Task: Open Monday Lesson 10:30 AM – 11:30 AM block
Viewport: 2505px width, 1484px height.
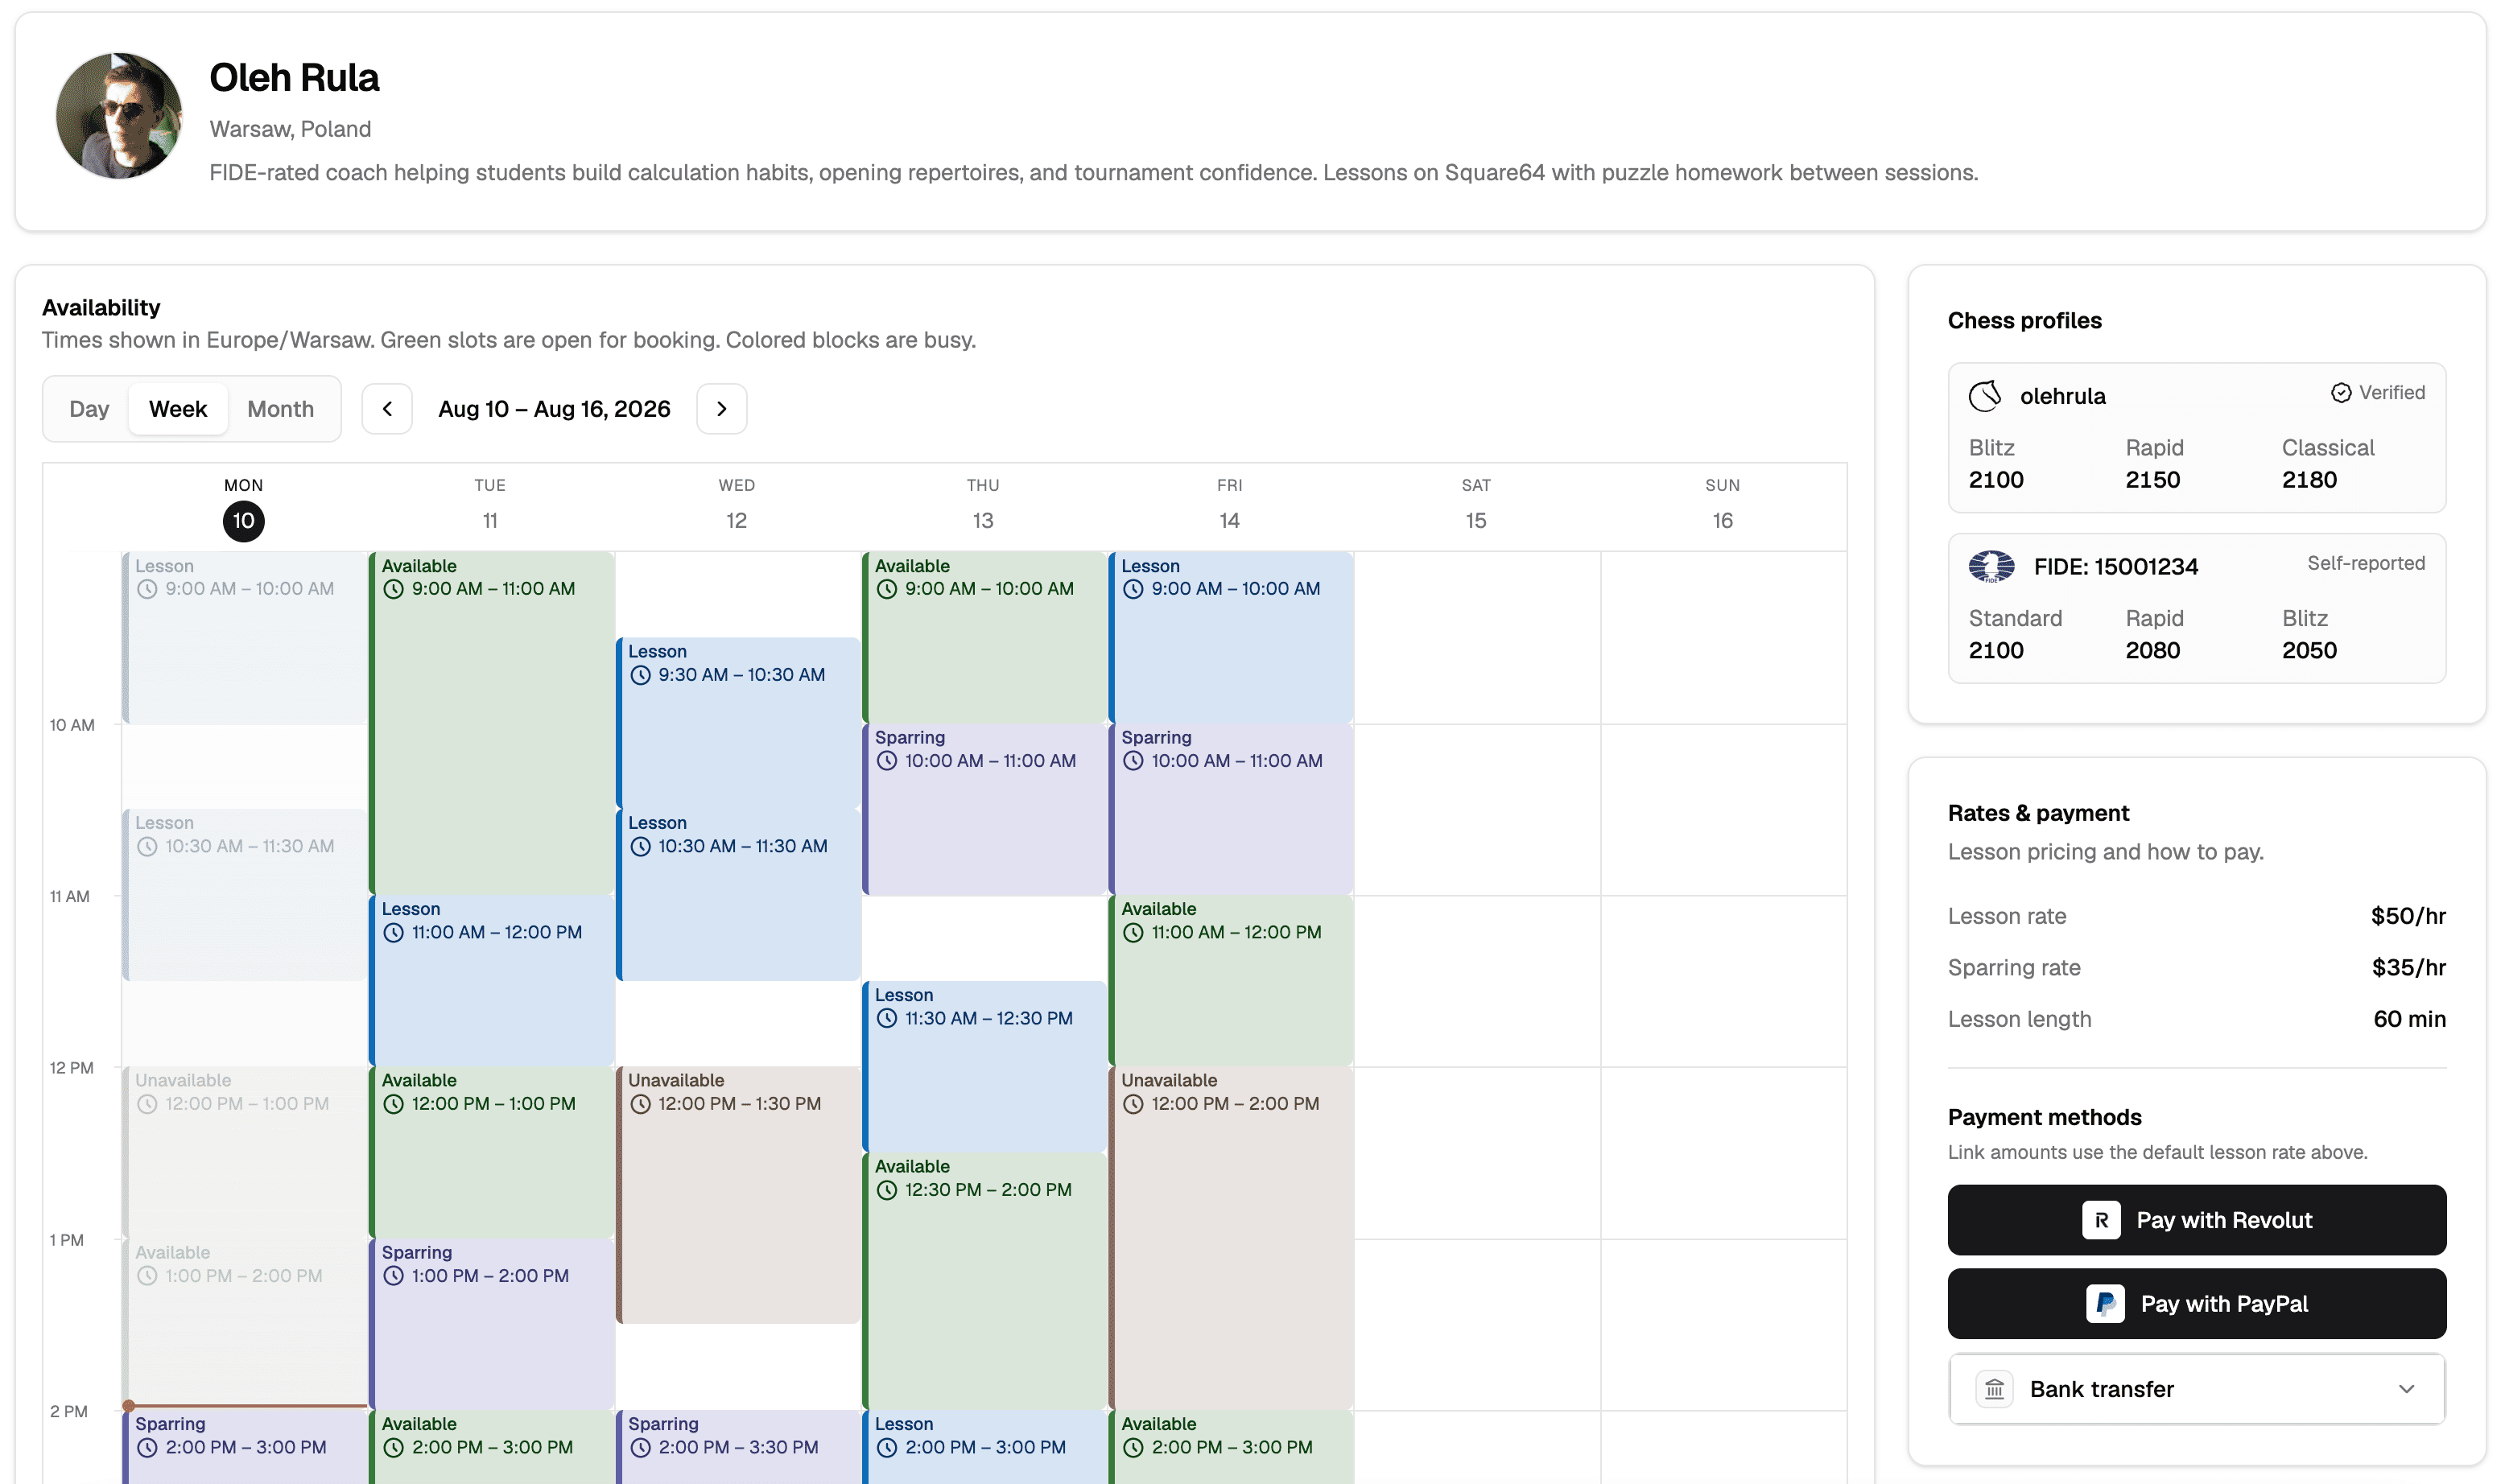Action: [x=245, y=895]
